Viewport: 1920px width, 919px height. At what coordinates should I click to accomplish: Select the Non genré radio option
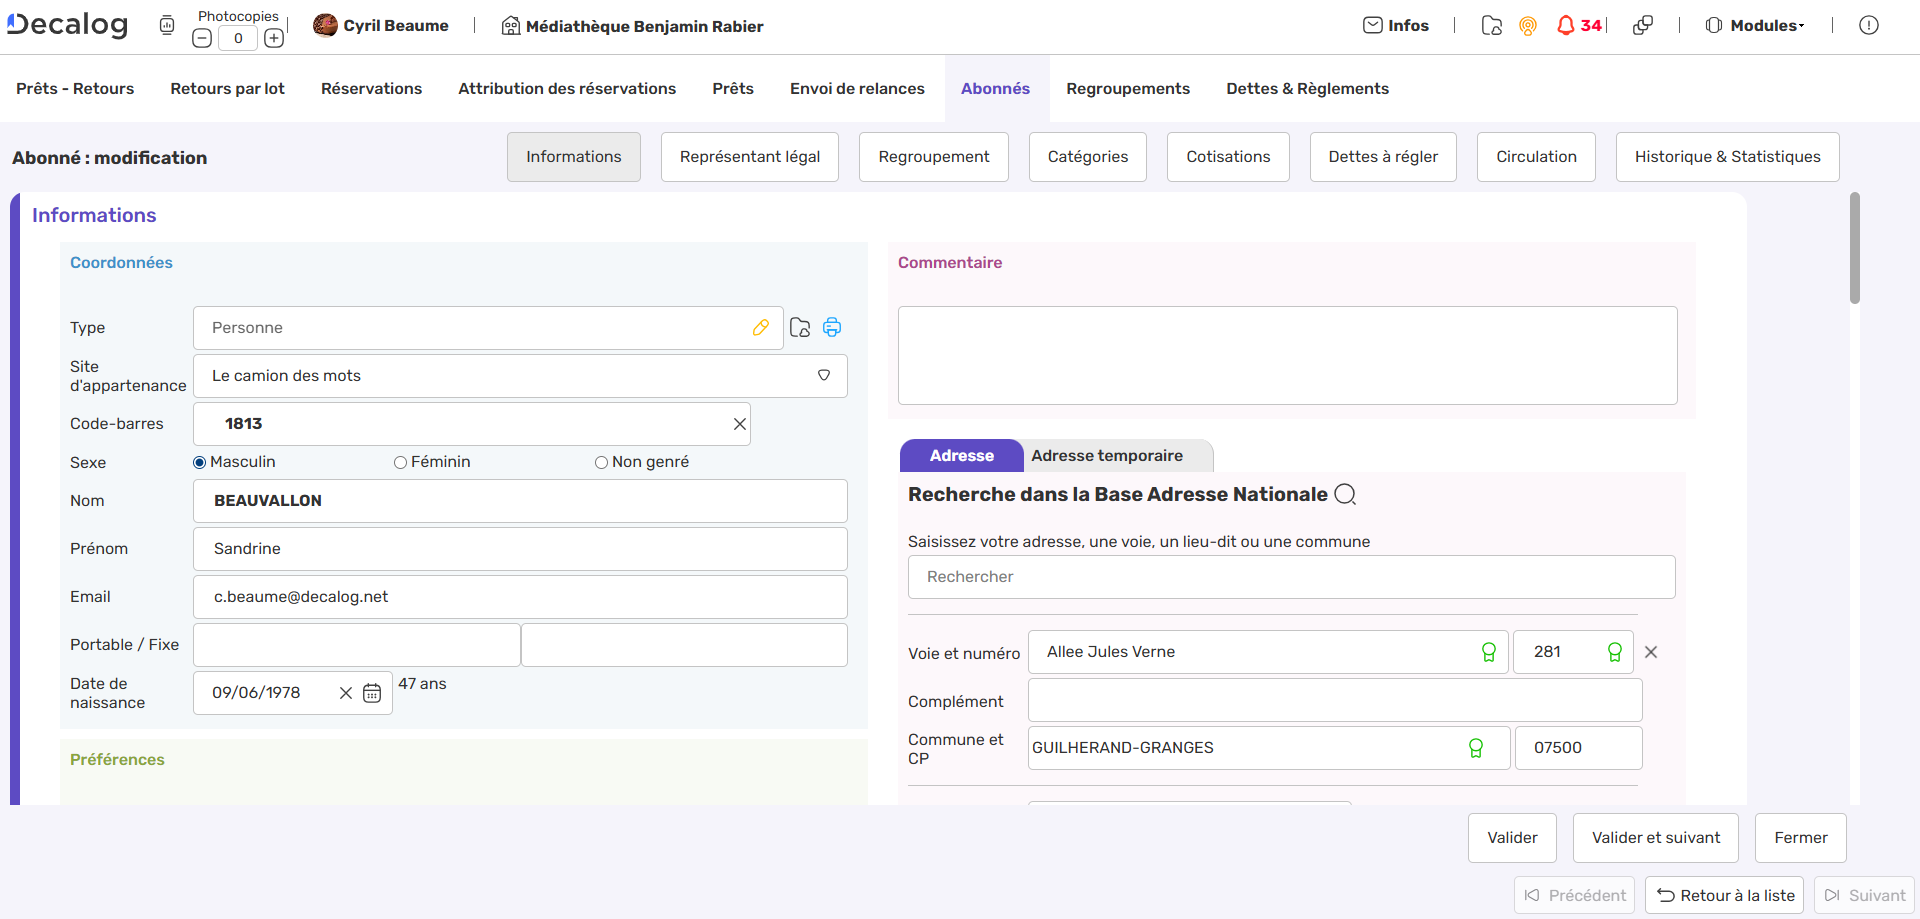click(601, 462)
